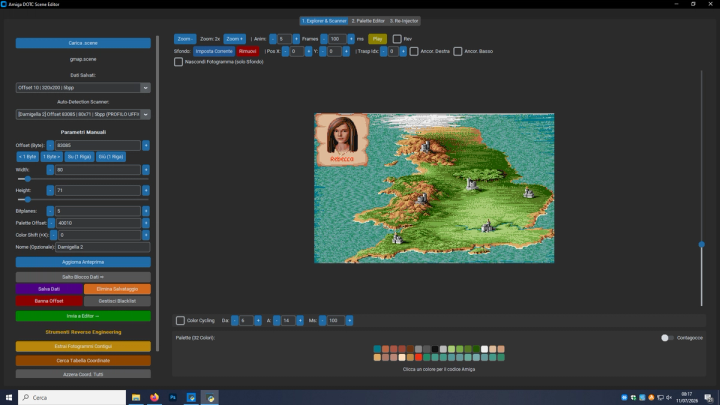Launch Firefox from the taskbar

[x=154, y=397]
